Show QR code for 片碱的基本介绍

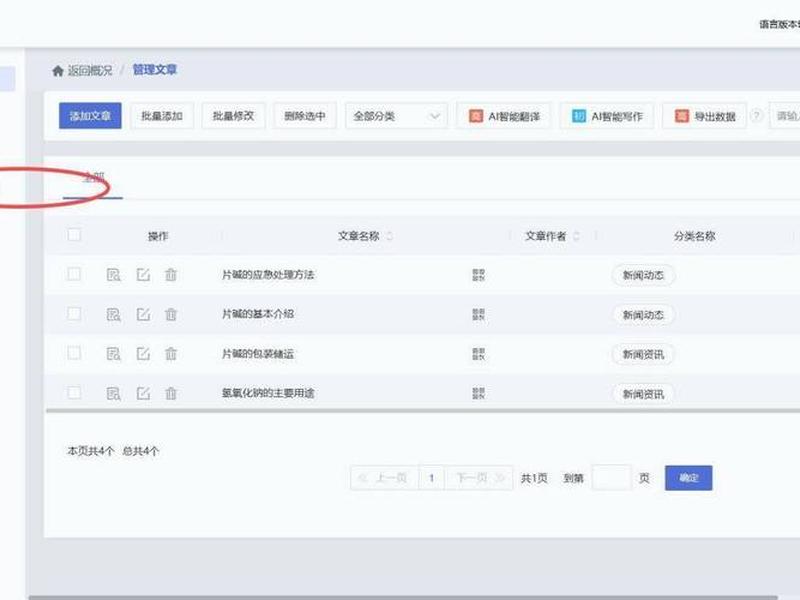(x=479, y=314)
